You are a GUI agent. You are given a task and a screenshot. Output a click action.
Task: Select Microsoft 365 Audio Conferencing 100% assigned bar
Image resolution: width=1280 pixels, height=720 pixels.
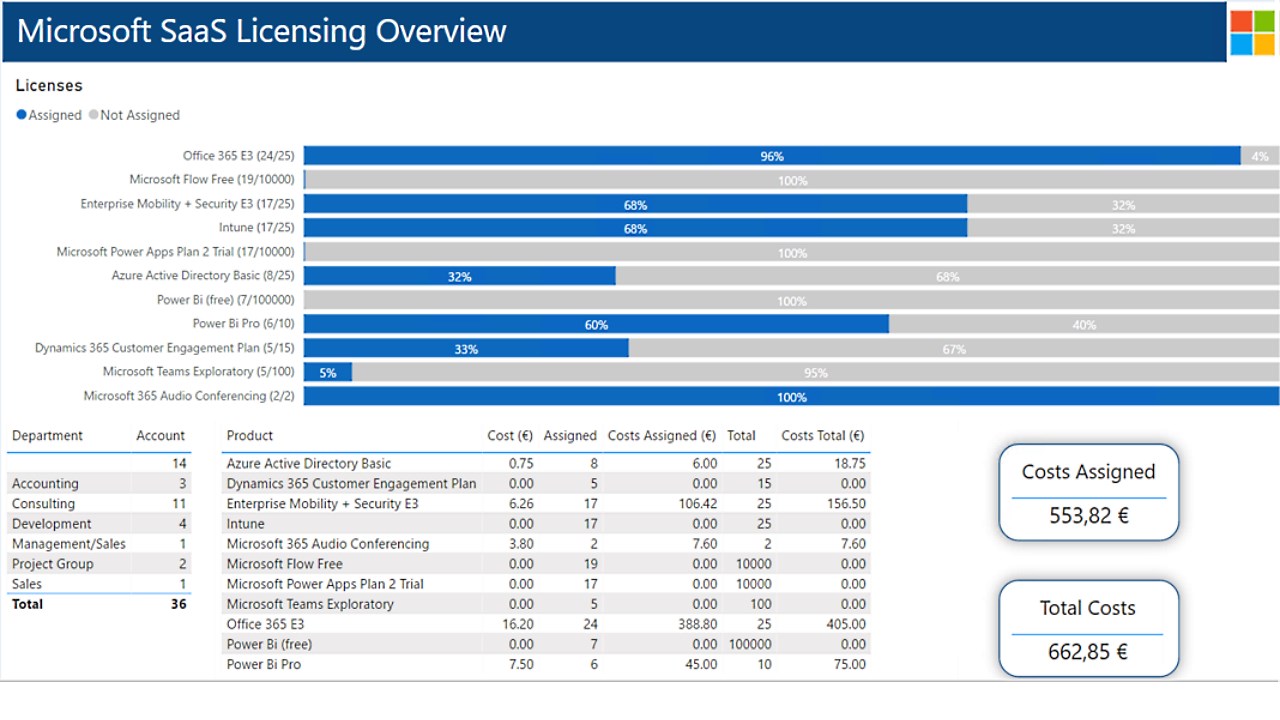792,396
